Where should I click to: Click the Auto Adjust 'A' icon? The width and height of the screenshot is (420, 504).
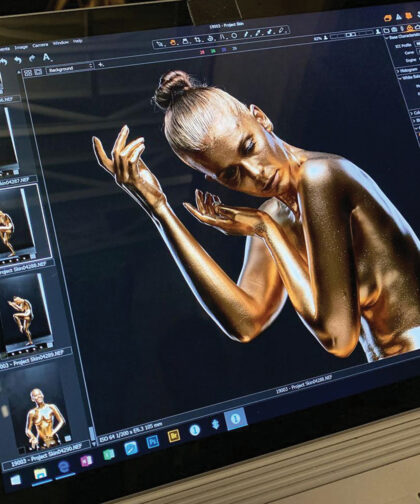coord(47,57)
